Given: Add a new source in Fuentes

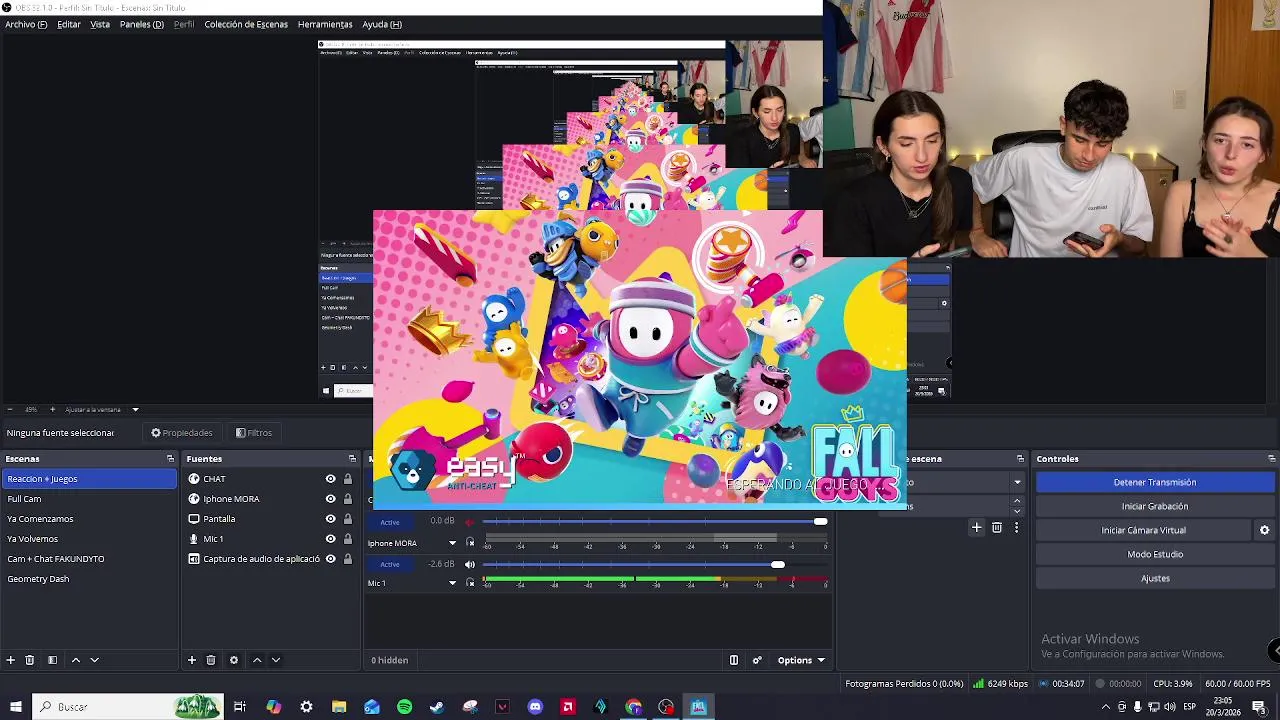Looking at the screenshot, I should pyautogui.click(x=191, y=660).
